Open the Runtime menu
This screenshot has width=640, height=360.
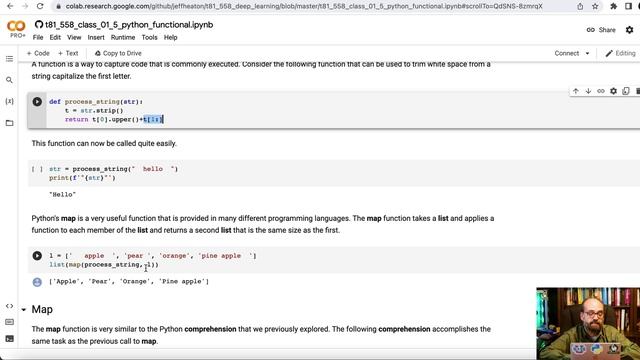(123, 37)
